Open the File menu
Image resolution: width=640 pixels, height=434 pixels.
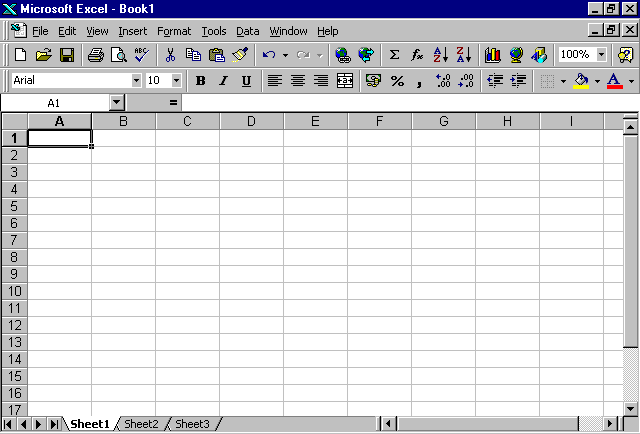40,31
